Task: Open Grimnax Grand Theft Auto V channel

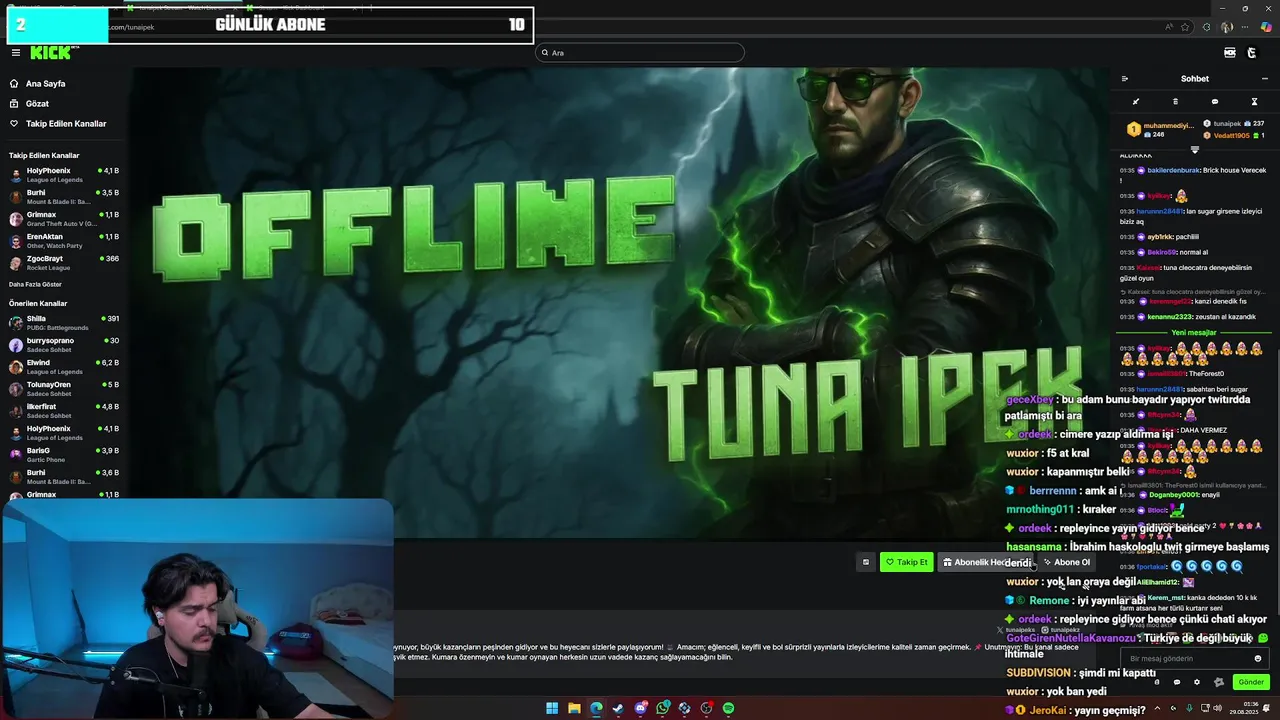Action: (64, 218)
